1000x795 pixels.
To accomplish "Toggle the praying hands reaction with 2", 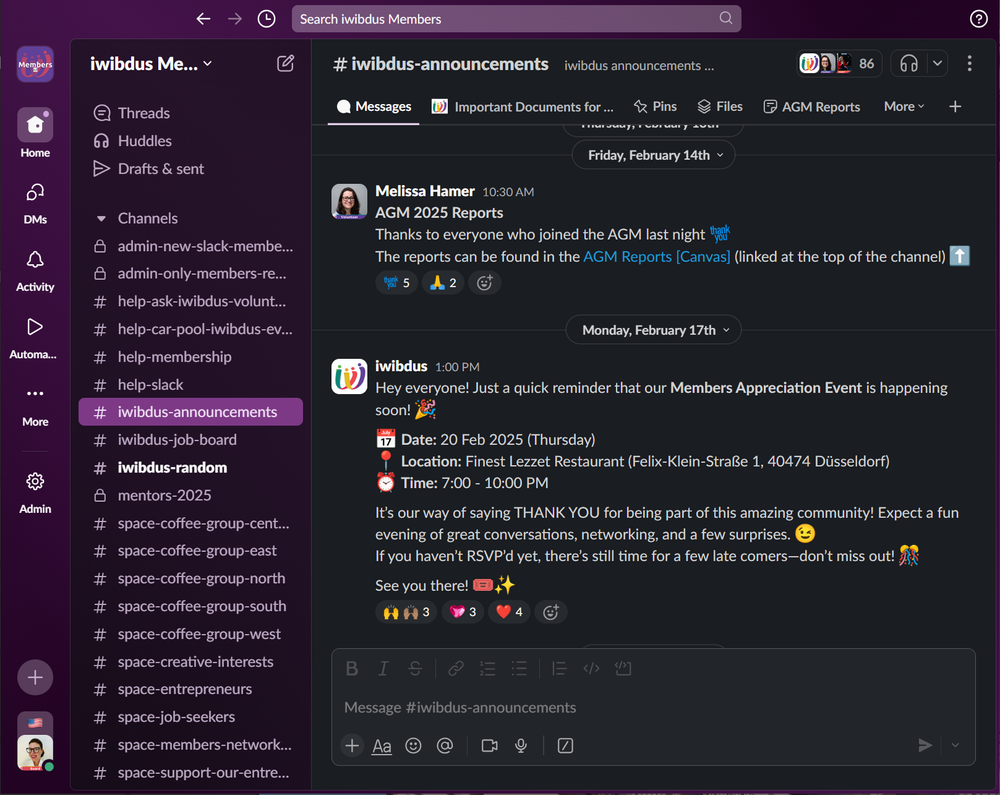I will tap(443, 282).
